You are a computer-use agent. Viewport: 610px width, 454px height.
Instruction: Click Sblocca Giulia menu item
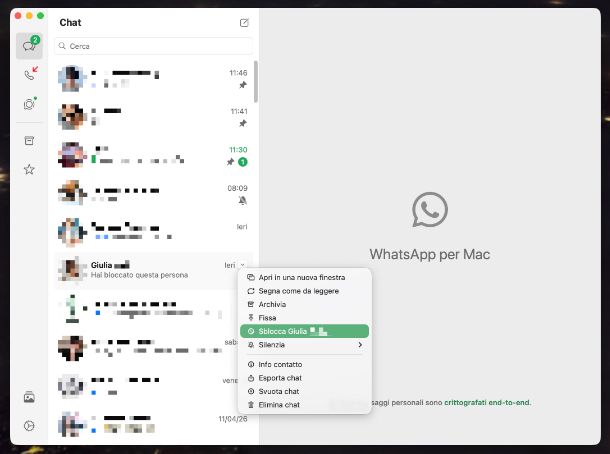coord(304,331)
